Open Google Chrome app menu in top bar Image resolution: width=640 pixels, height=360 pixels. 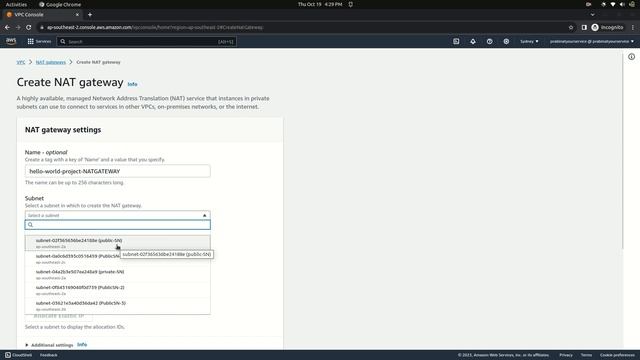point(60,4)
